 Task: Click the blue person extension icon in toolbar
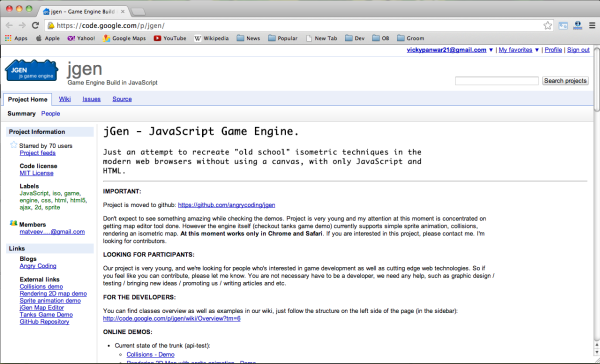click(x=578, y=26)
